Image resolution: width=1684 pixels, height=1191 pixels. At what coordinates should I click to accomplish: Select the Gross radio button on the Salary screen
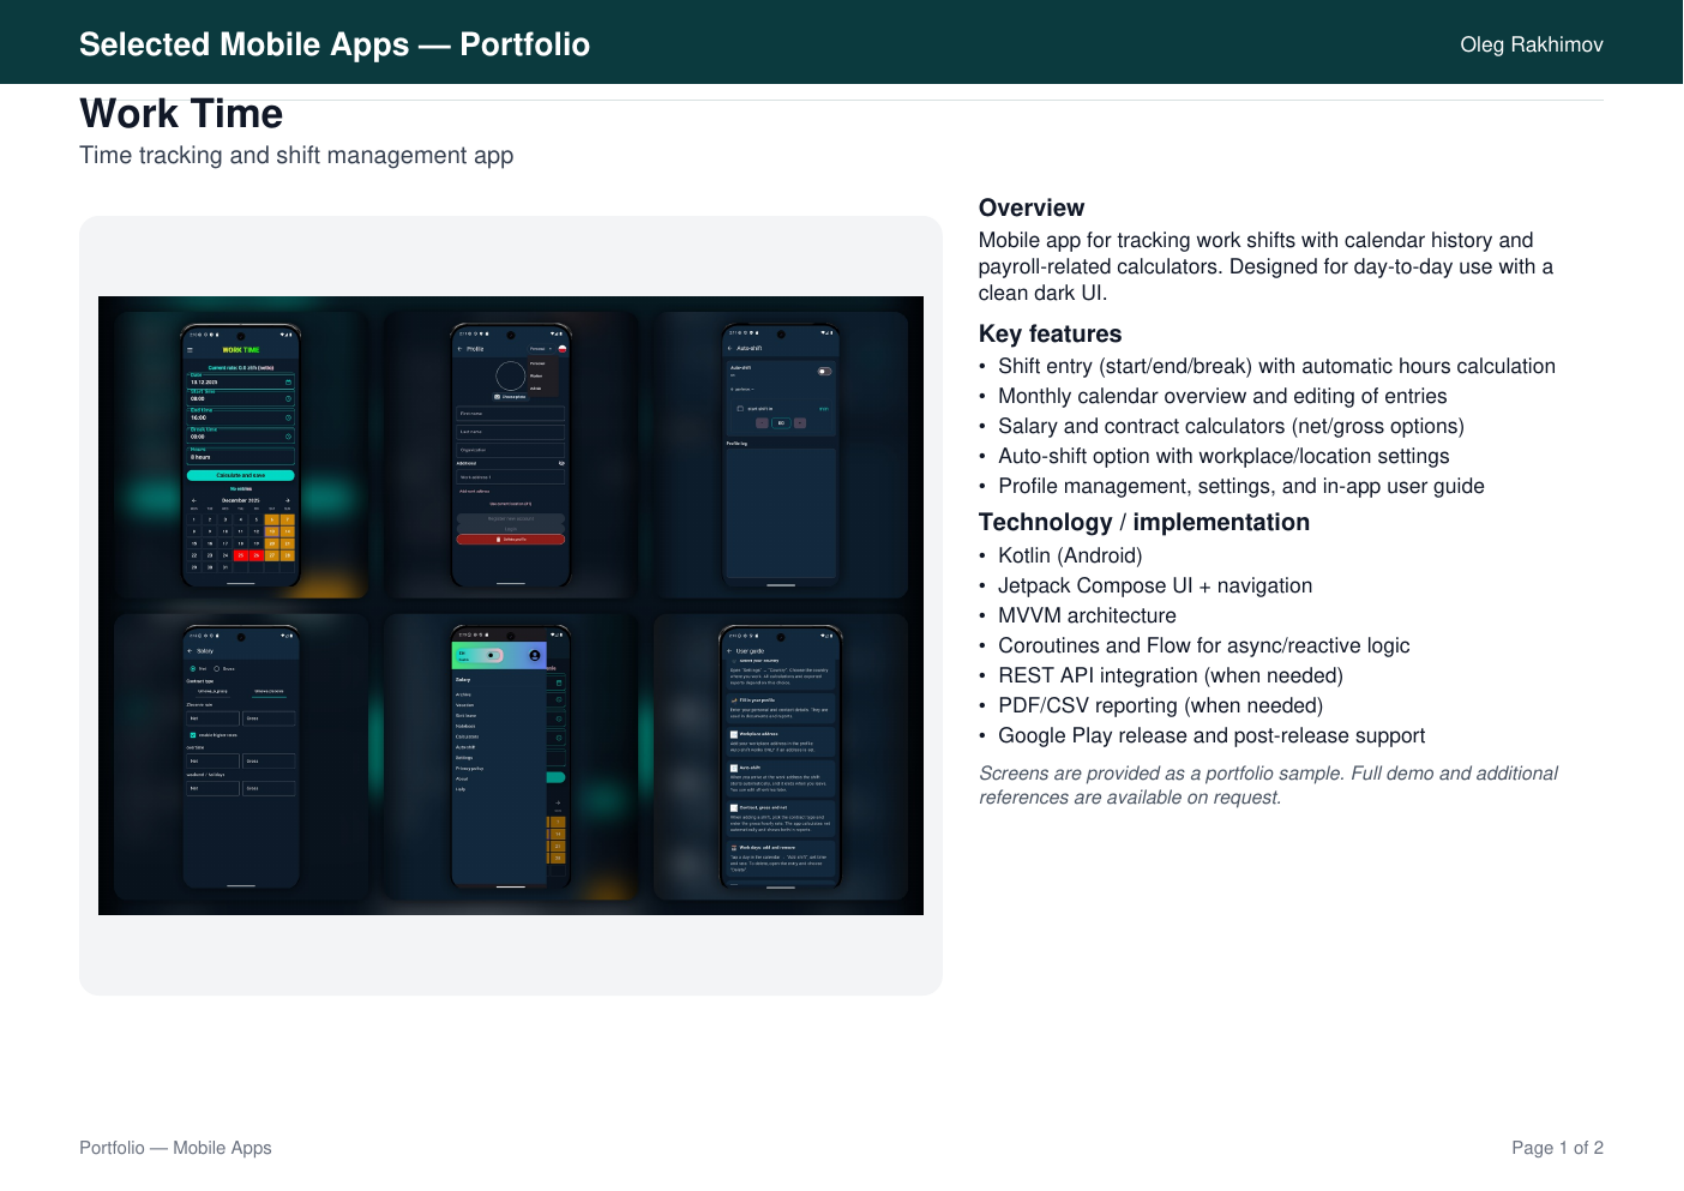[x=216, y=668]
